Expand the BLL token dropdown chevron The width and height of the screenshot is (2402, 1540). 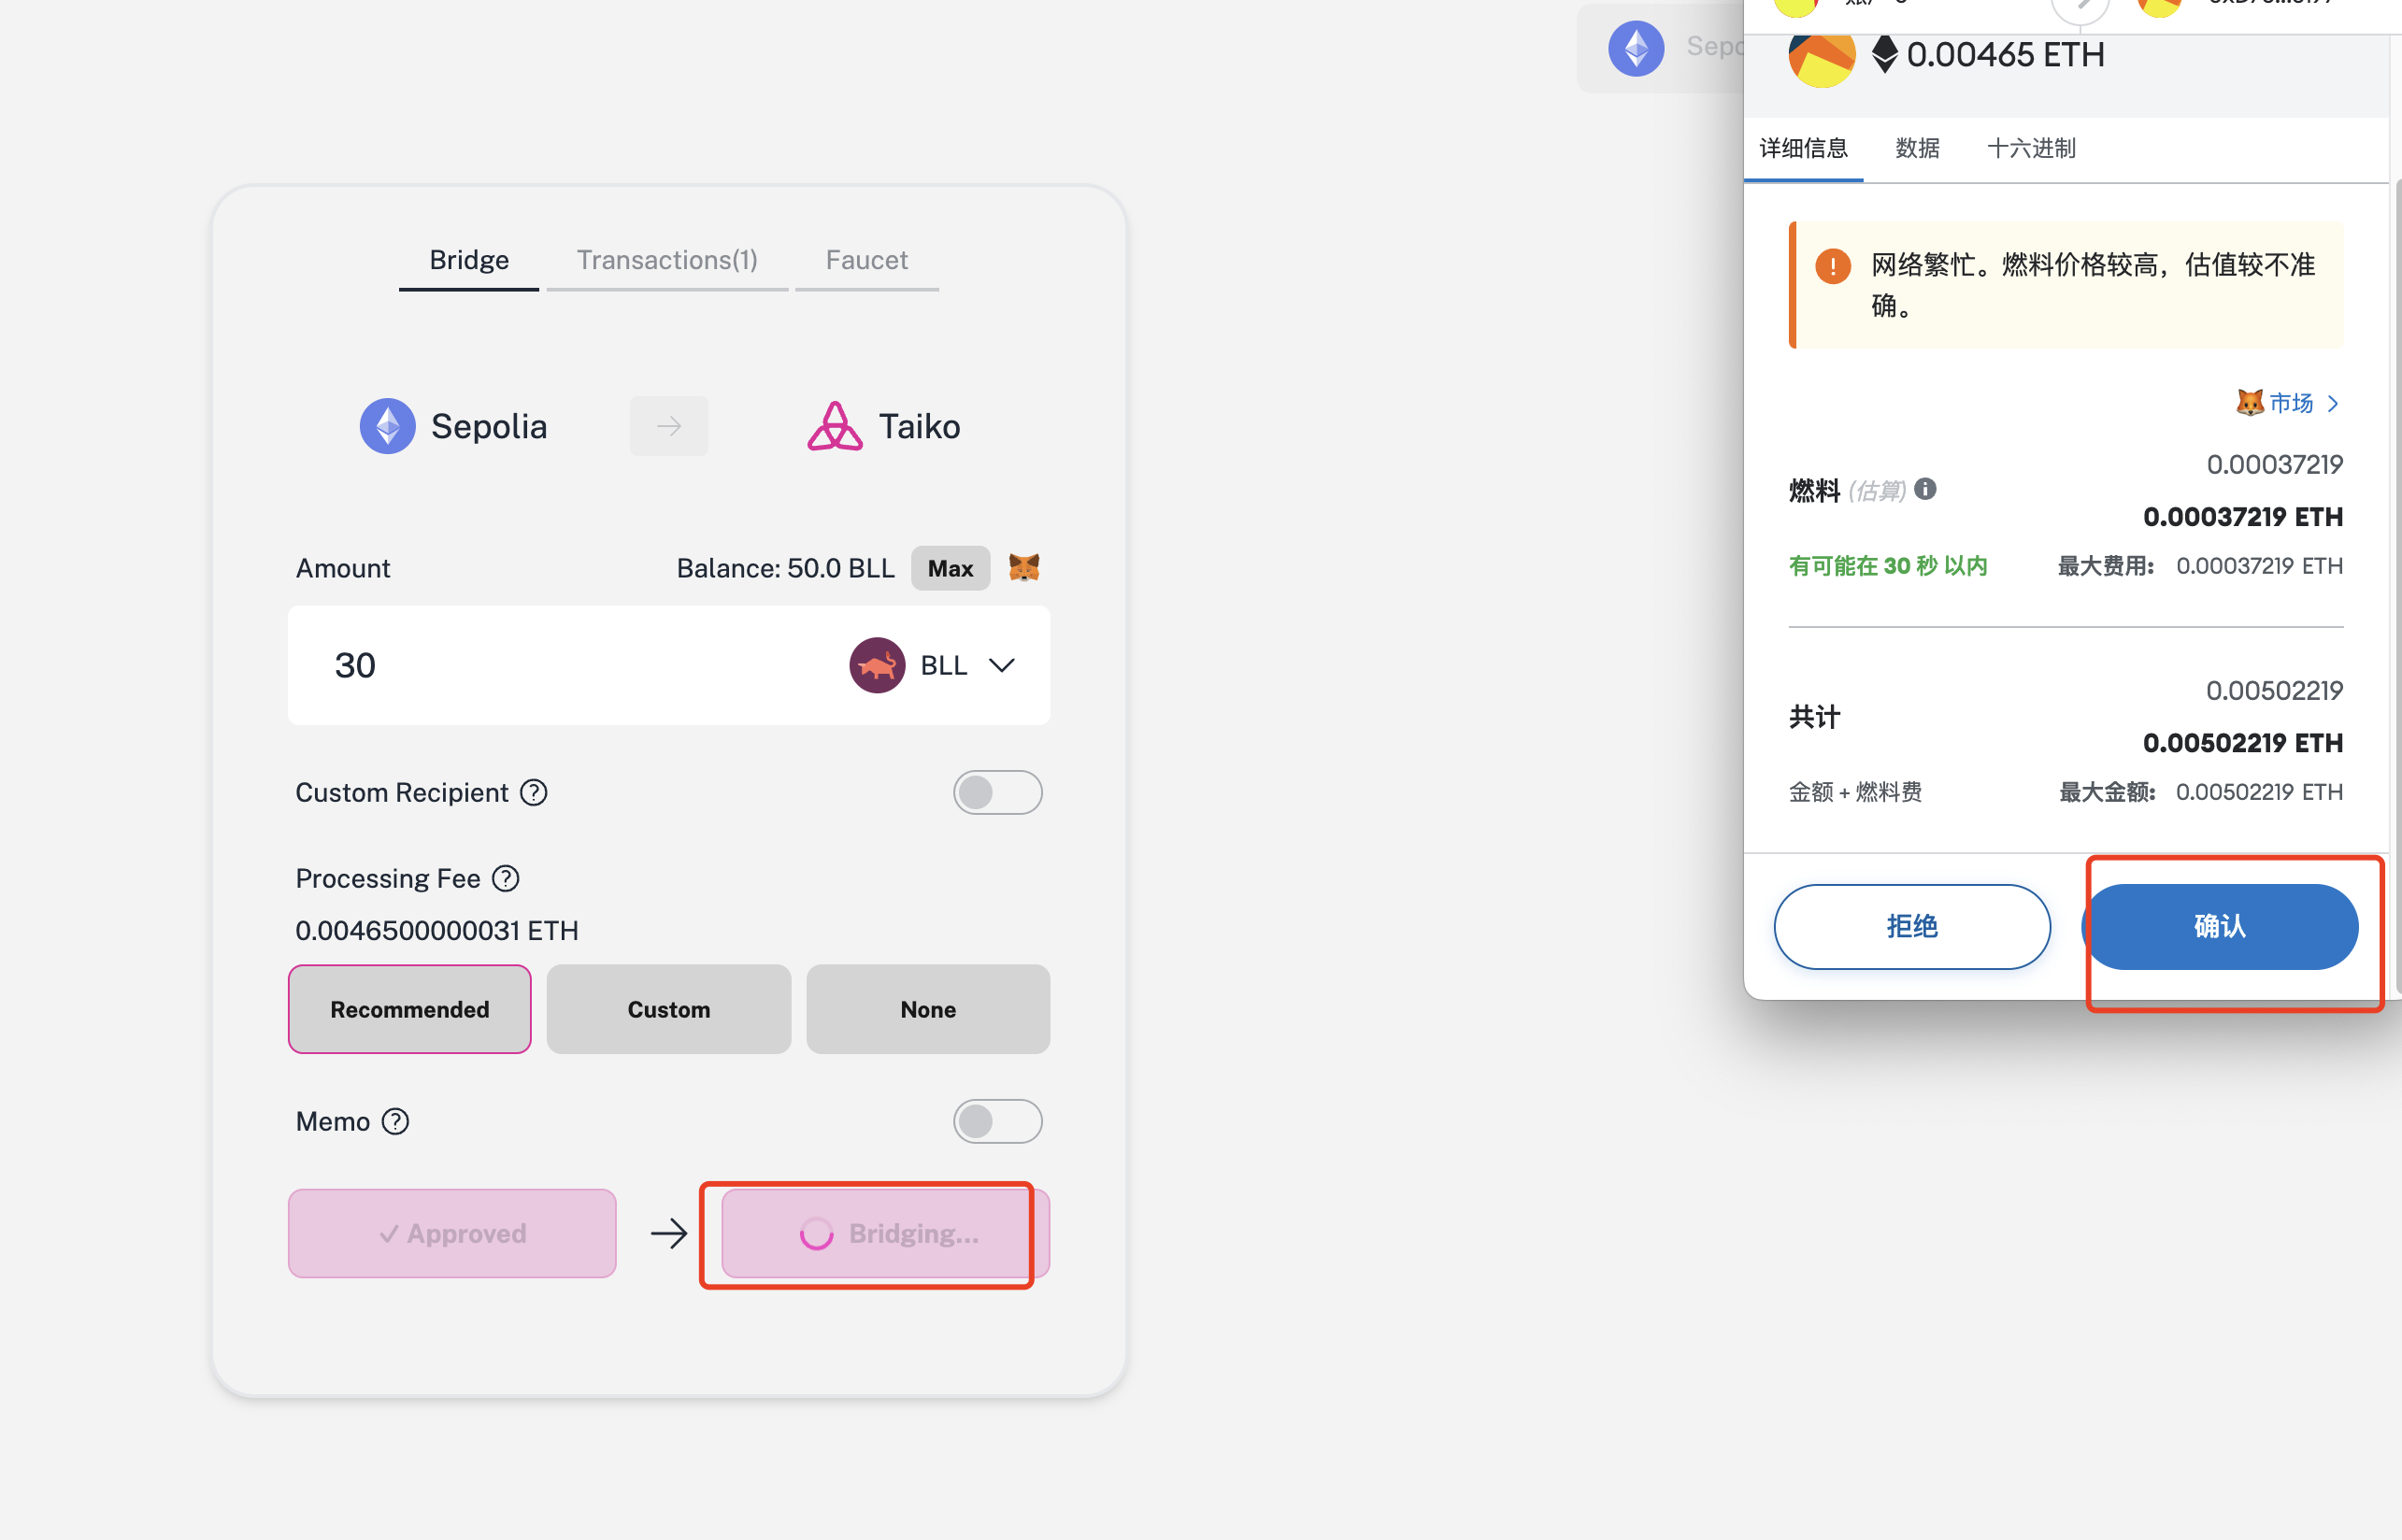(1001, 666)
